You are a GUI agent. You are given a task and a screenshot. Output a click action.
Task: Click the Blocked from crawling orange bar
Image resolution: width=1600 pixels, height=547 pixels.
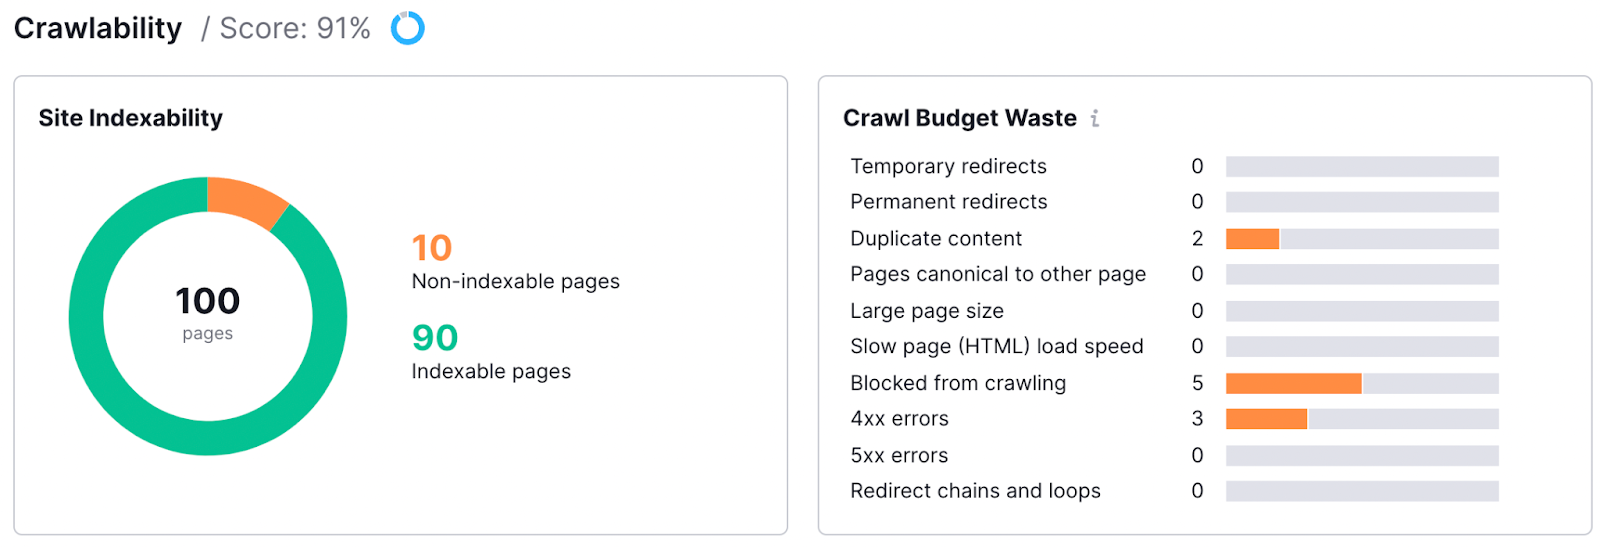(x=1293, y=383)
